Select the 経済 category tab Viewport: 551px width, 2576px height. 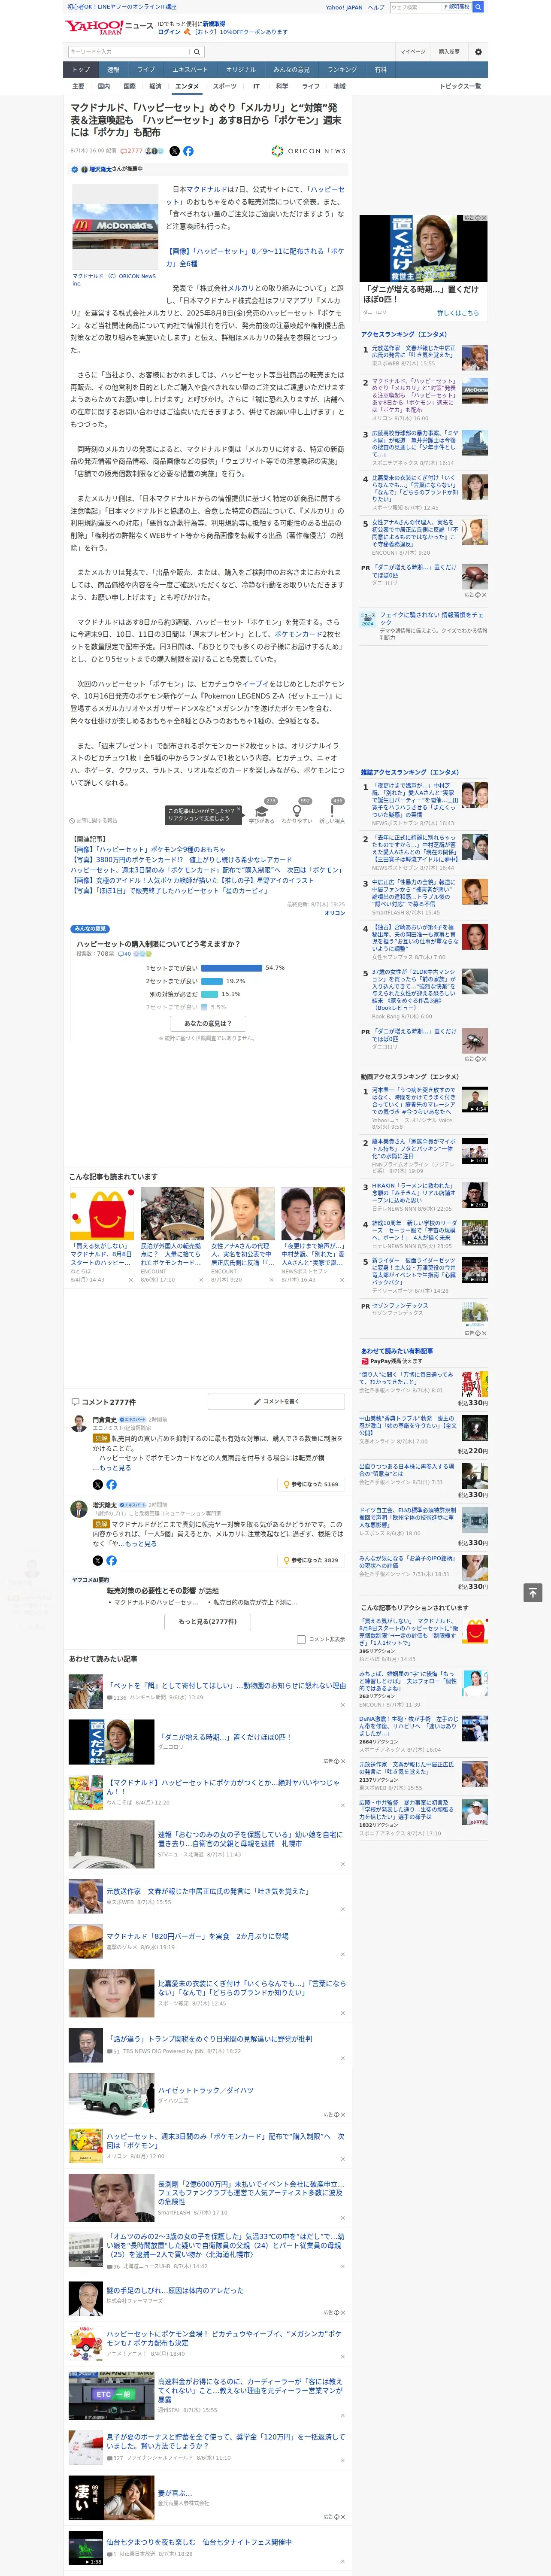pos(155,86)
